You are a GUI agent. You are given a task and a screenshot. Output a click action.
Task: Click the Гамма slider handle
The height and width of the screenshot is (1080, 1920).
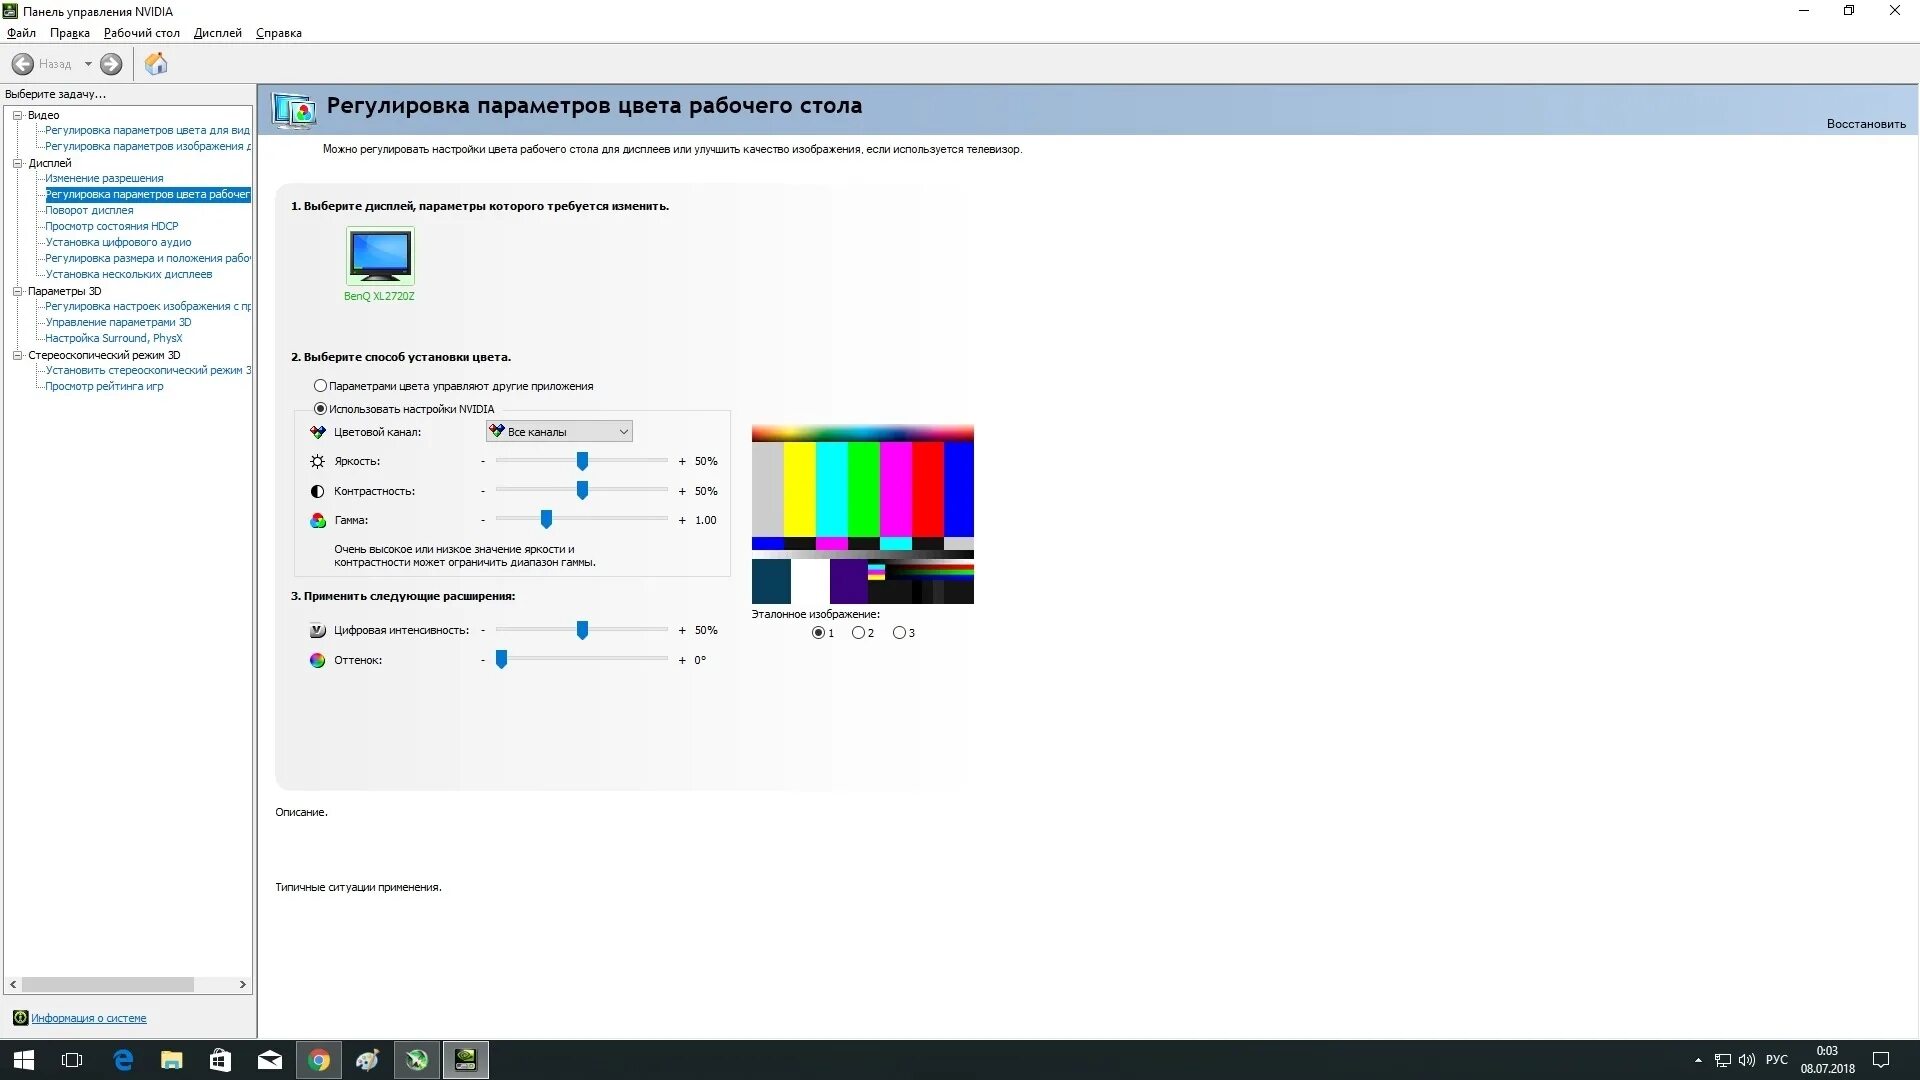546,519
